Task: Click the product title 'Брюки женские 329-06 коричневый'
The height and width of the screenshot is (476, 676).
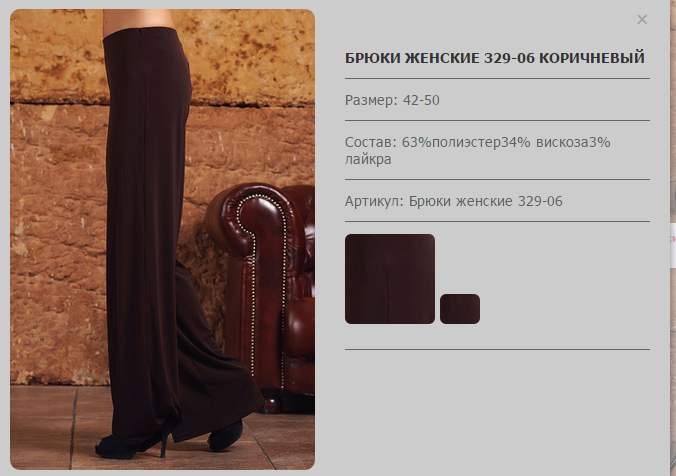Action: tap(494, 58)
